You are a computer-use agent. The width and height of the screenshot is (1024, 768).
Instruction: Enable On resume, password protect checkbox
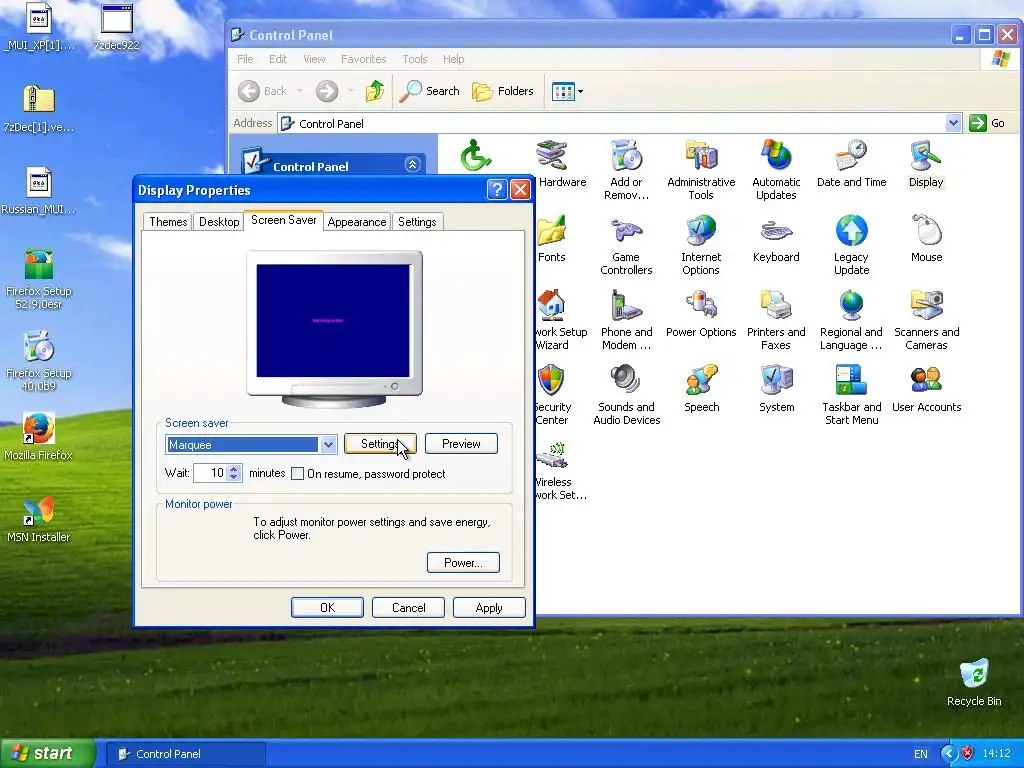pos(297,473)
